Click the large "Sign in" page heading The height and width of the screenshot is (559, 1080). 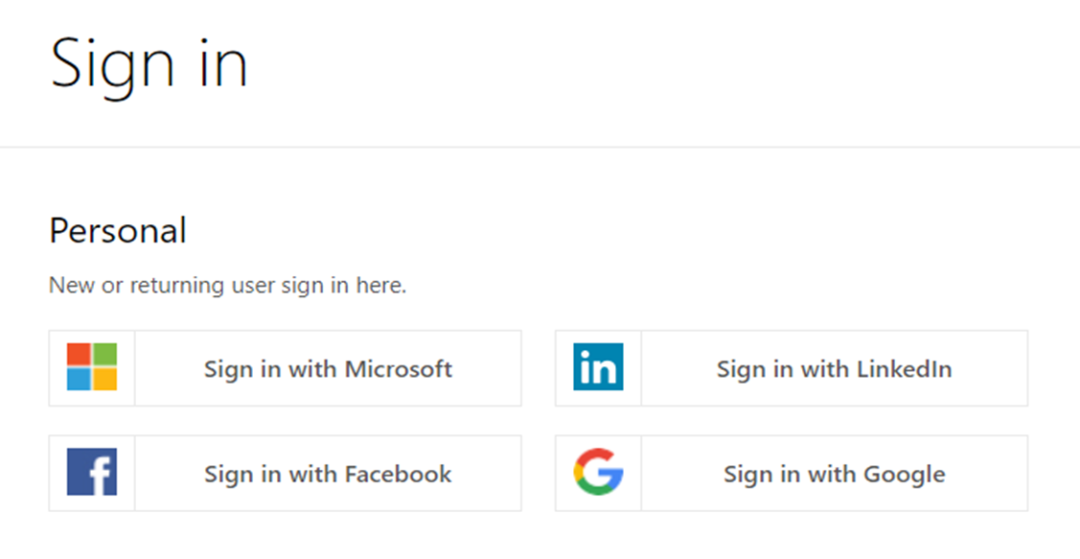click(x=149, y=63)
